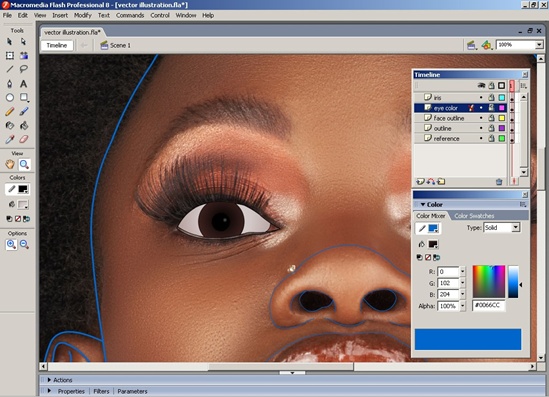549x397 pixels.
Task: Open the fill Type dropdown
Action: click(x=502, y=228)
